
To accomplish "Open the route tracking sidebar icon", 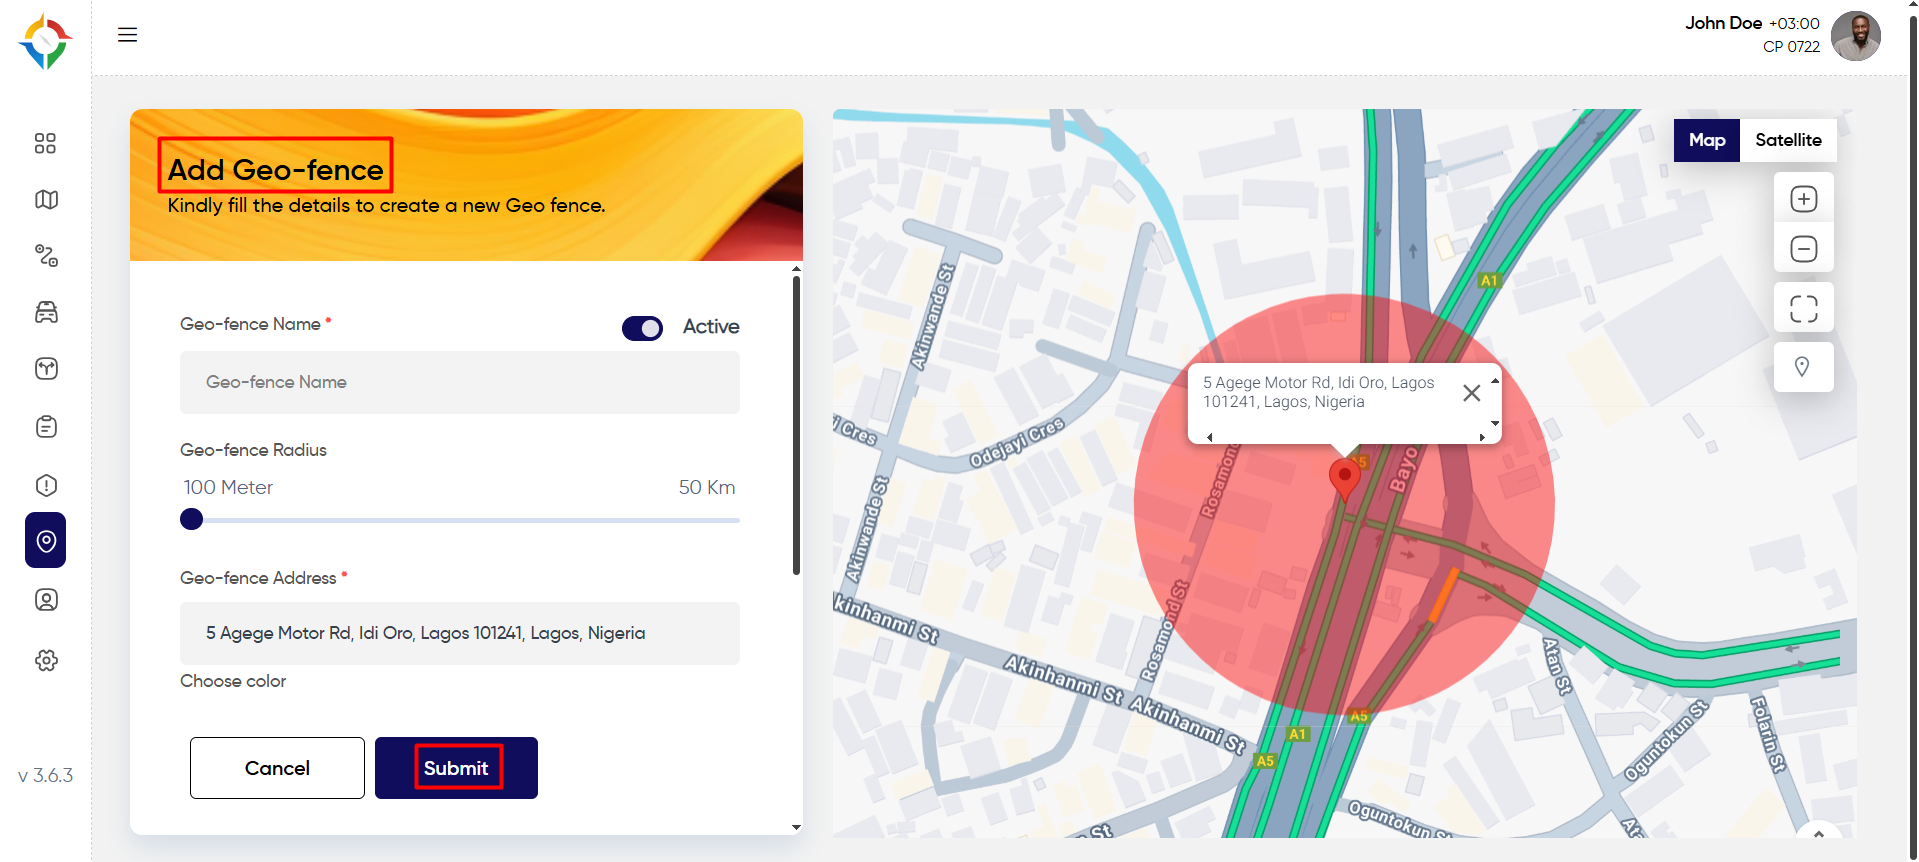I will click(46, 256).
